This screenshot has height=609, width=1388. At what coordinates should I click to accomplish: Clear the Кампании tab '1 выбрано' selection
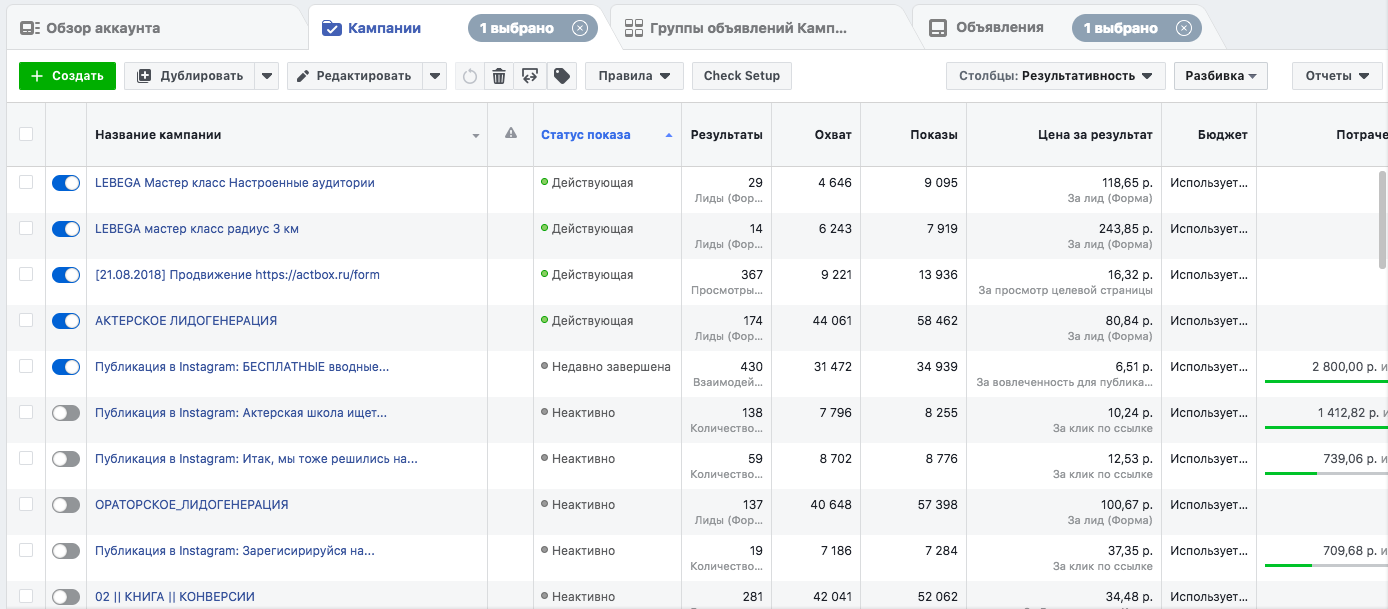coord(580,28)
